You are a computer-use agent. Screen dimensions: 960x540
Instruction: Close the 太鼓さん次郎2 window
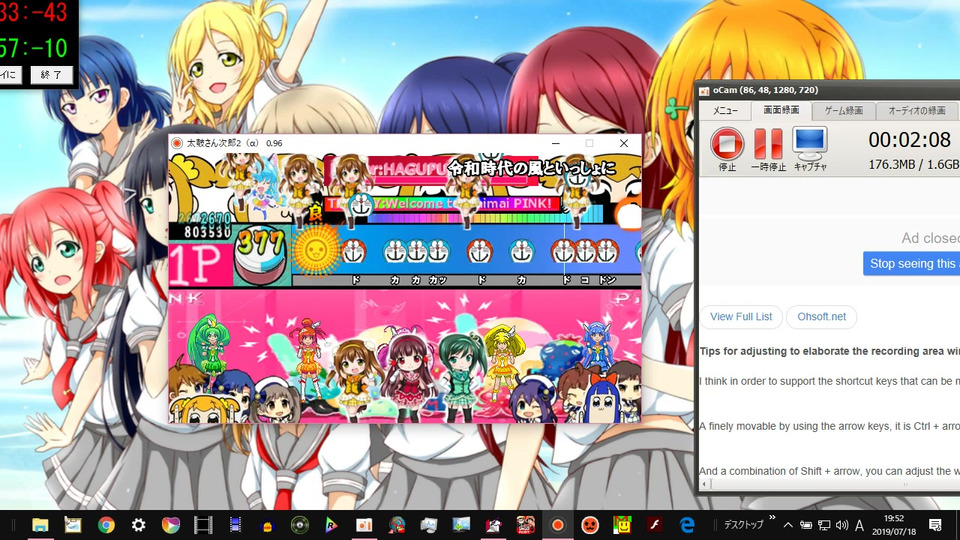point(623,143)
